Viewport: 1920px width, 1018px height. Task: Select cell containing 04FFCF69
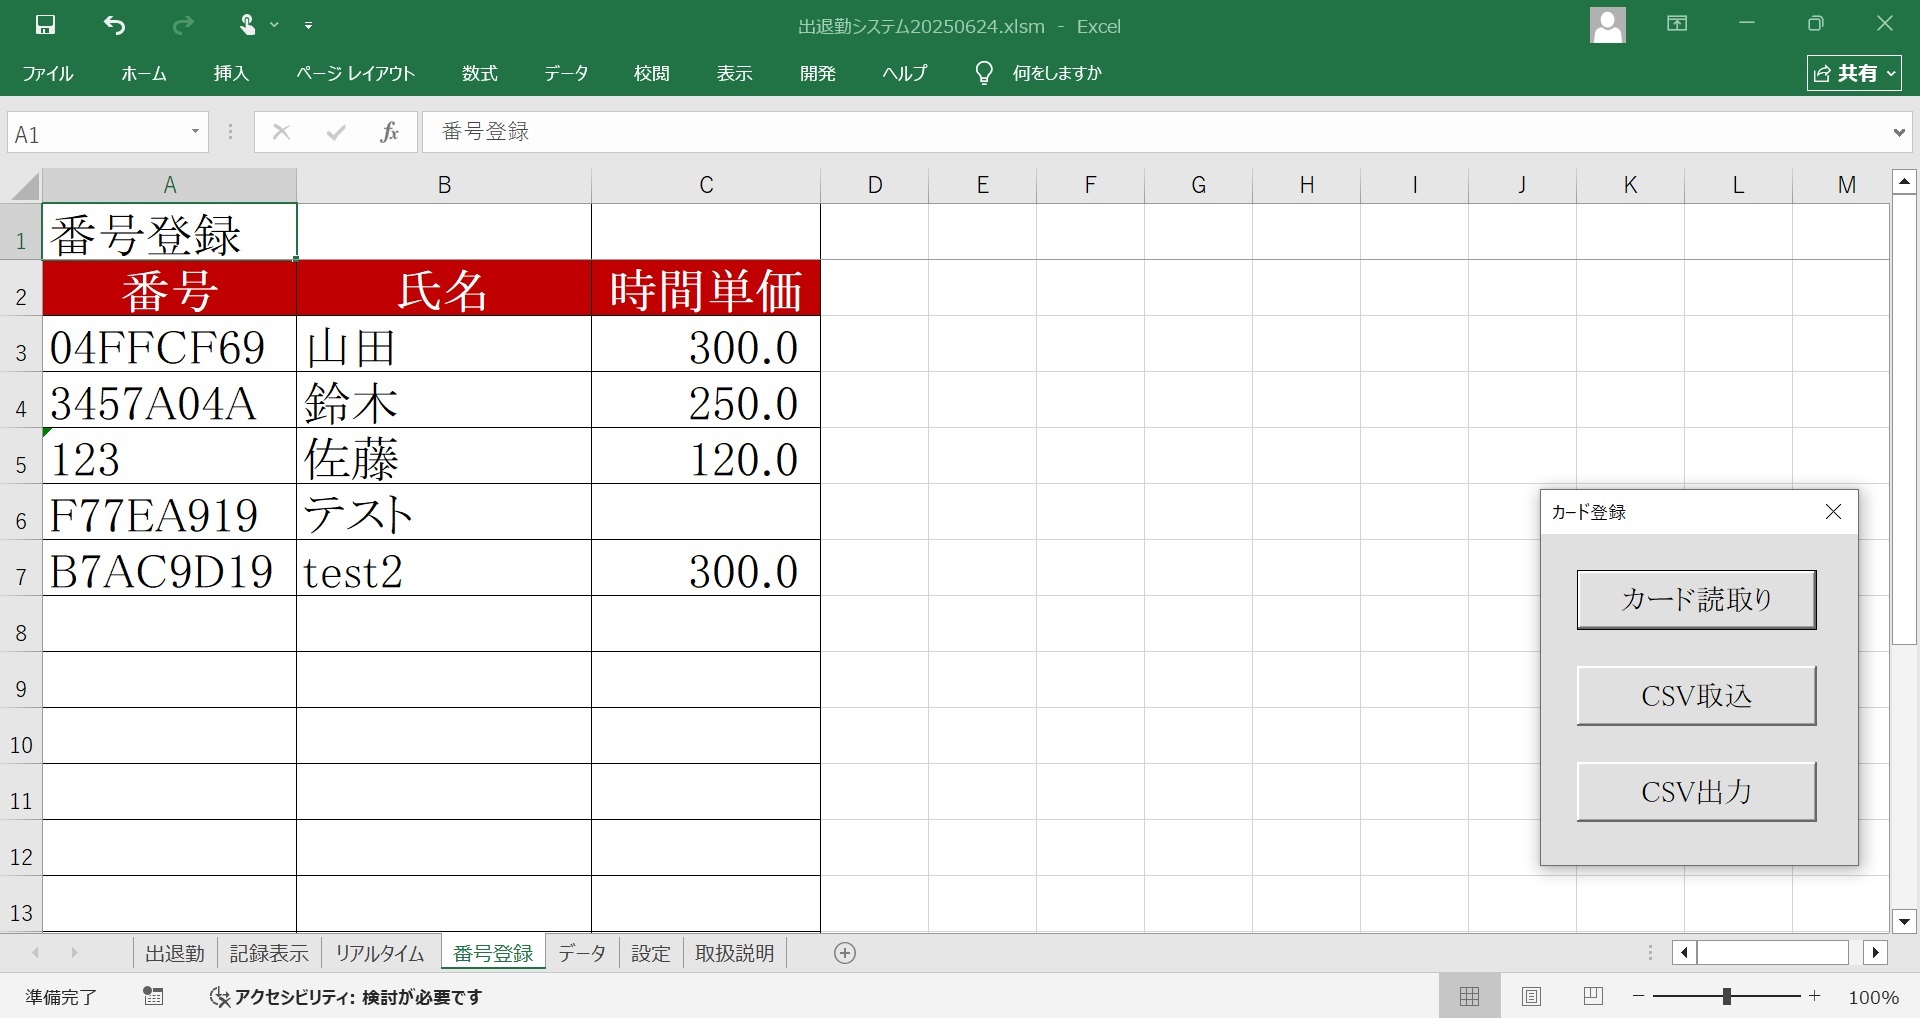coord(169,346)
